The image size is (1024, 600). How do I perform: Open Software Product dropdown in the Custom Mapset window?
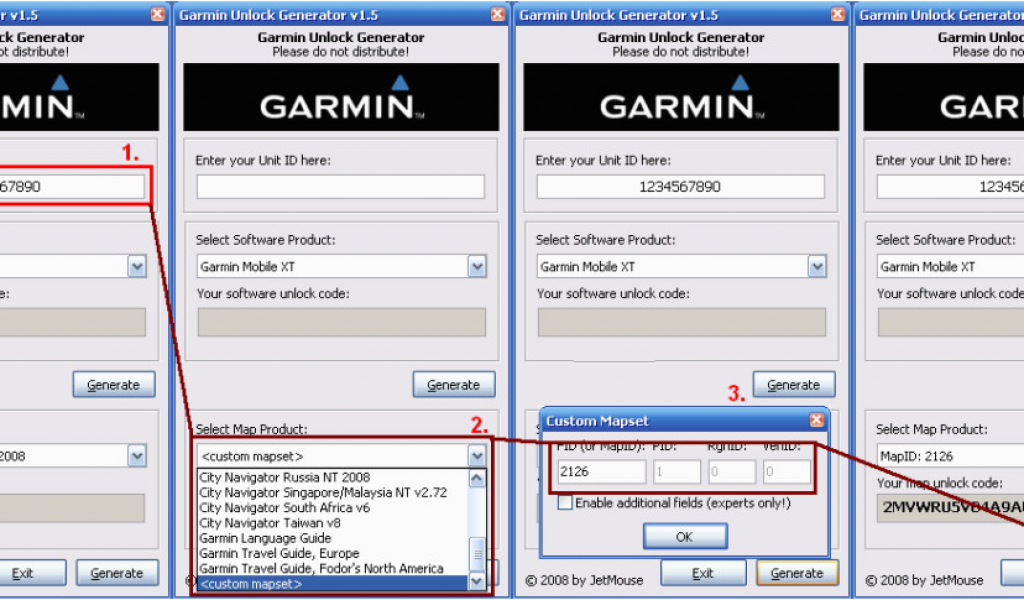coord(817,266)
